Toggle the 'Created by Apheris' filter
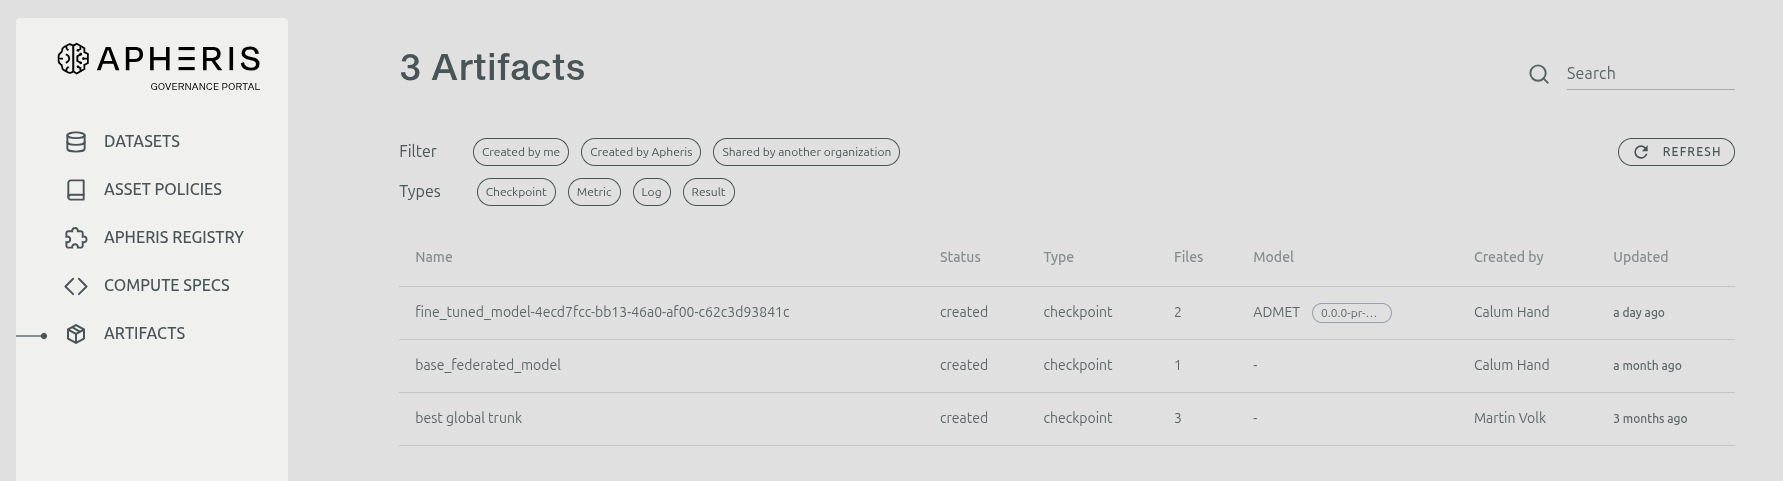This screenshot has height=481, width=1783. pyautogui.click(x=640, y=152)
